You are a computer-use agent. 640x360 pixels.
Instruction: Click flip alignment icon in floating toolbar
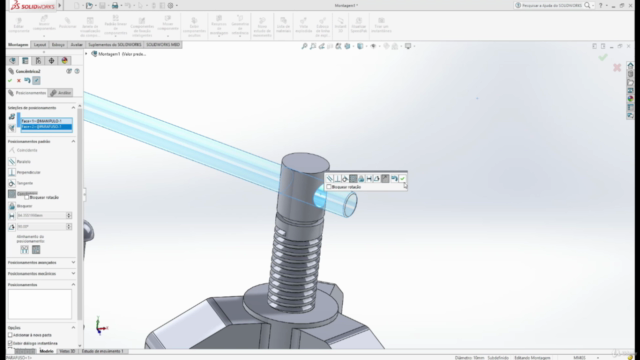point(385,178)
